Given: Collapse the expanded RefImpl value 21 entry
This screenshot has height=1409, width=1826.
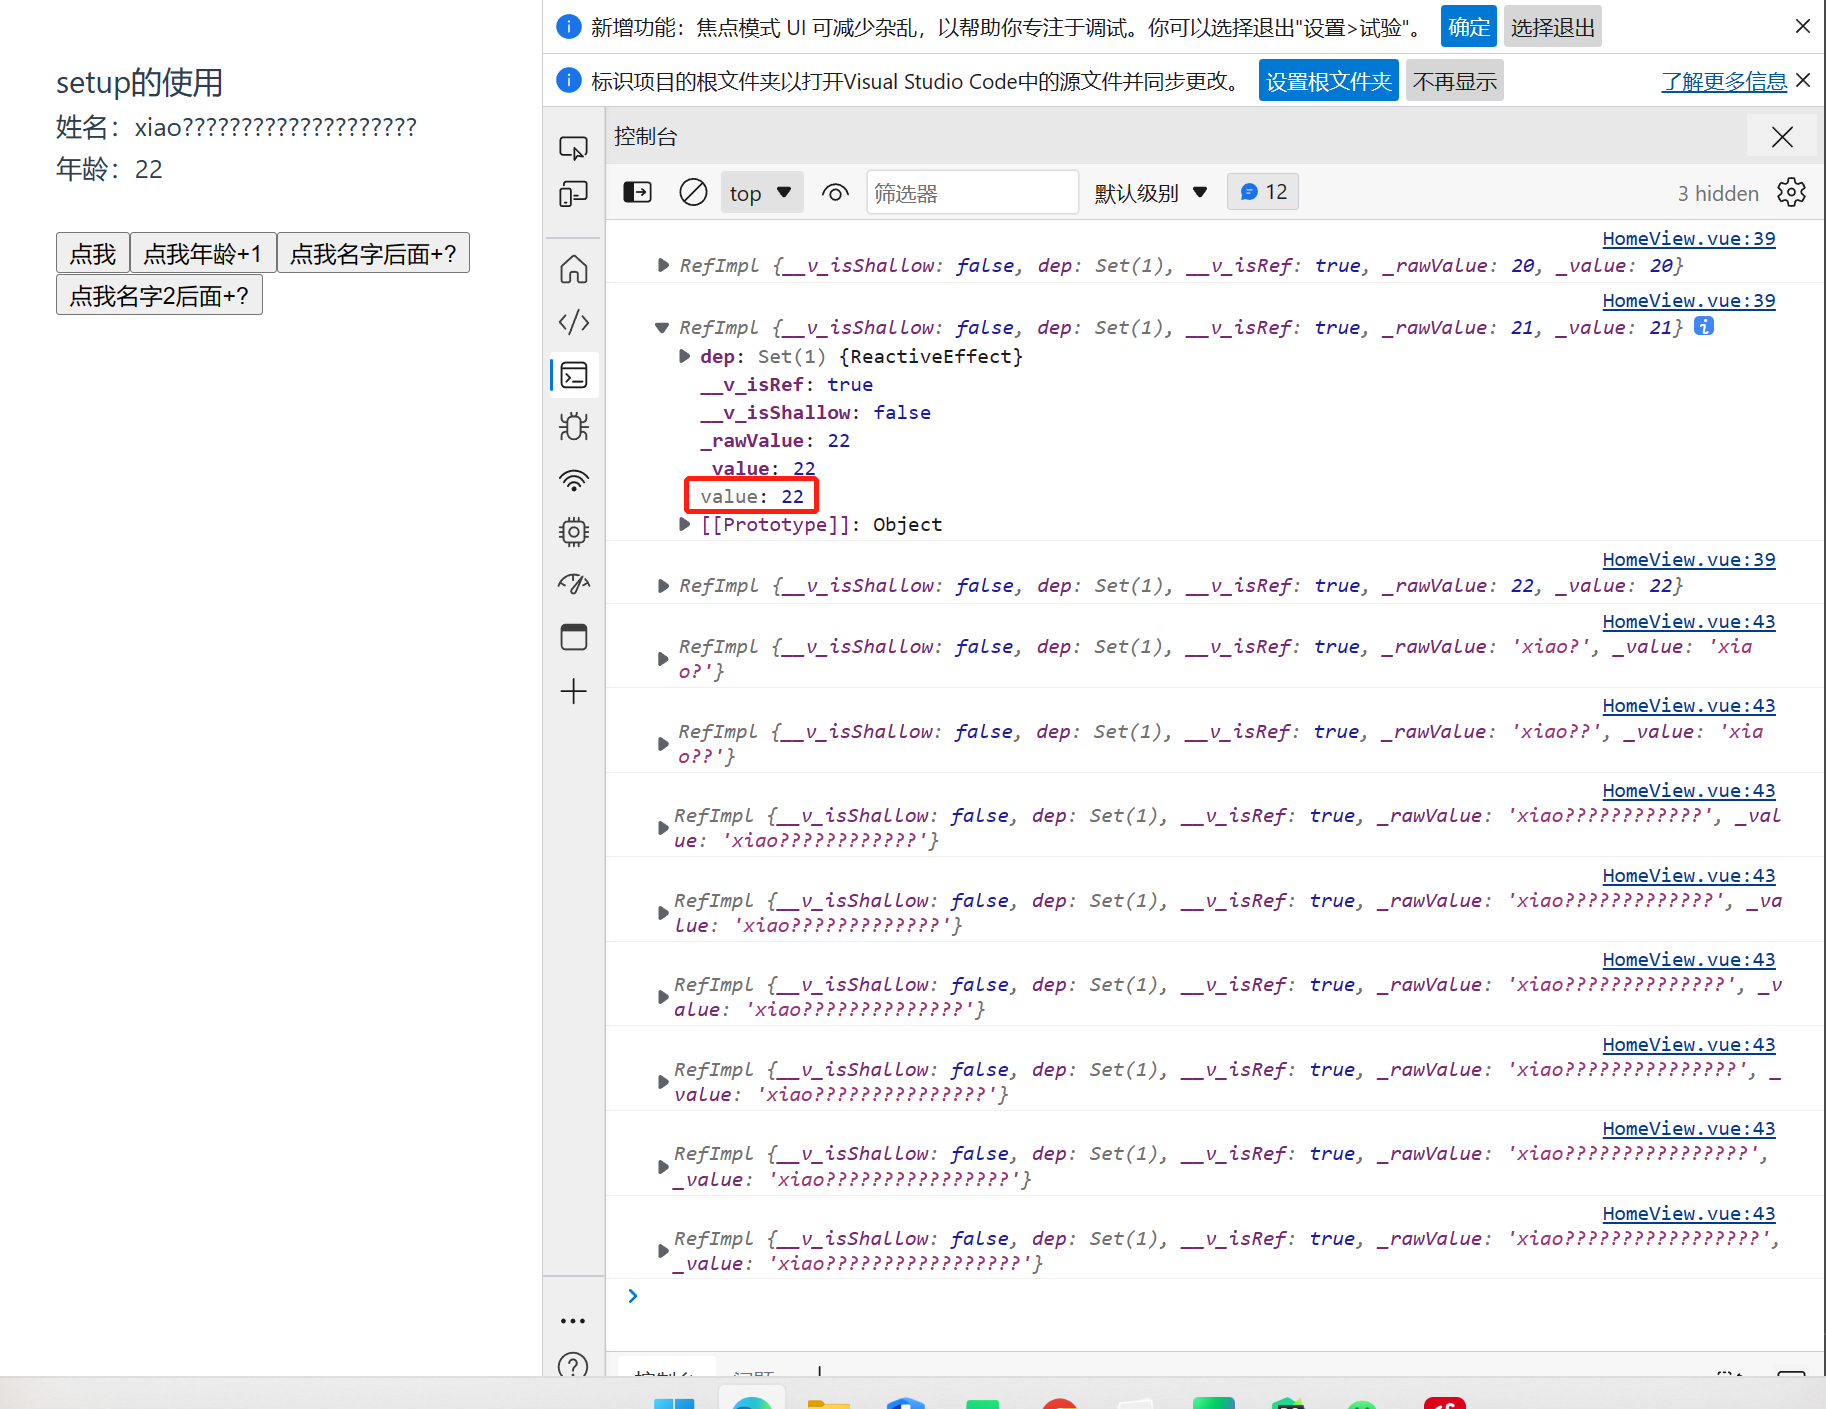Looking at the screenshot, I should (661, 328).
